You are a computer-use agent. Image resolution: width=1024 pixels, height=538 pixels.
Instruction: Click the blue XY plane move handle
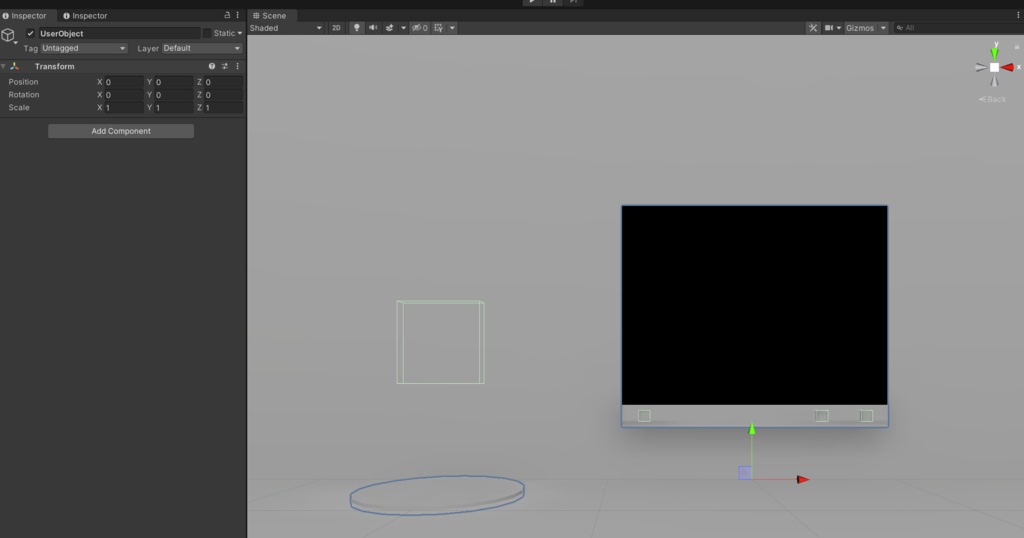point(744,473)
